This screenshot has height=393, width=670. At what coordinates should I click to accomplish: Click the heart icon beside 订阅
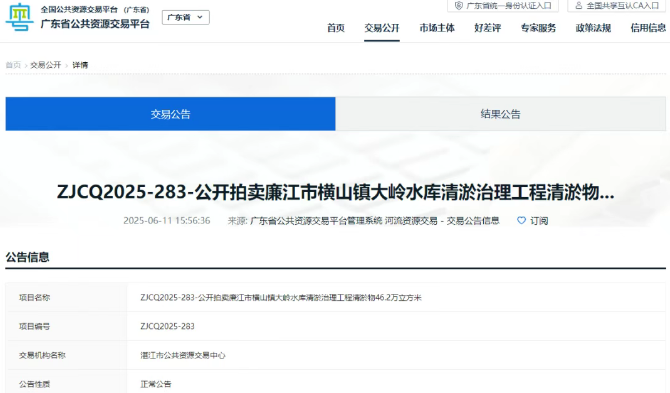[x=521, y=220]
